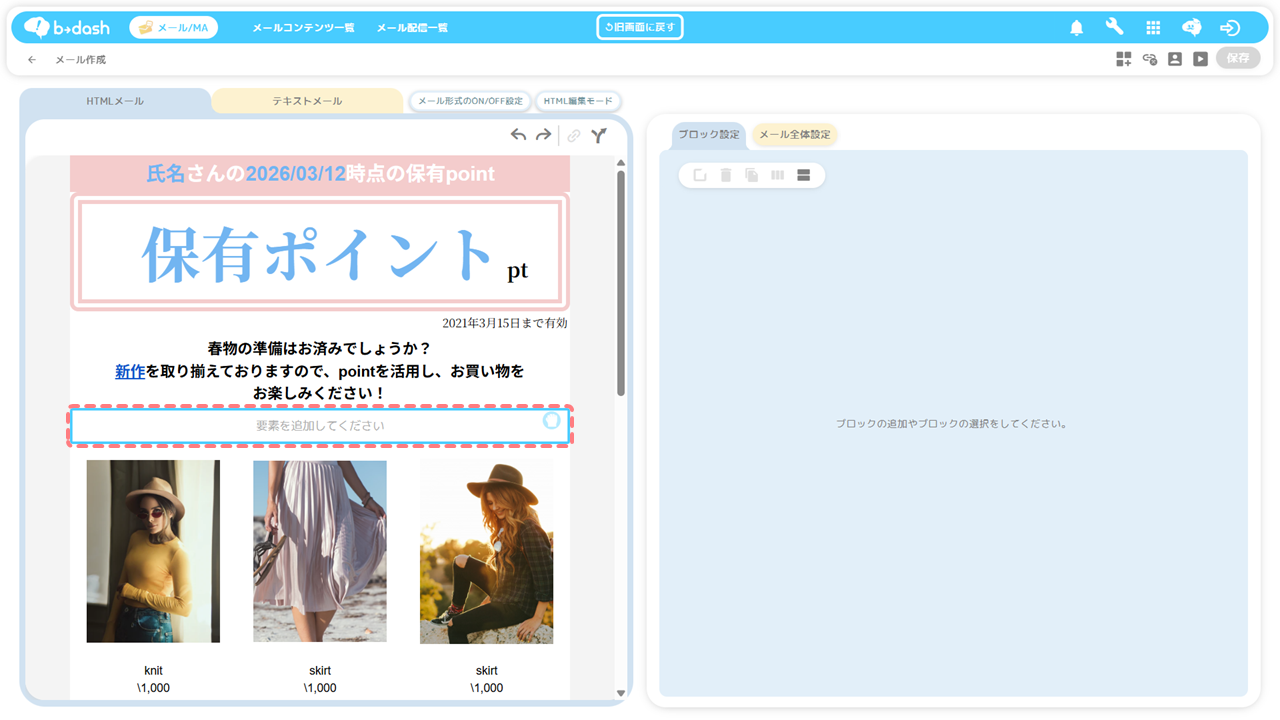Open the wrench settings icon
Screen dimensions: 1280x720
click(x=1114, y=27)
